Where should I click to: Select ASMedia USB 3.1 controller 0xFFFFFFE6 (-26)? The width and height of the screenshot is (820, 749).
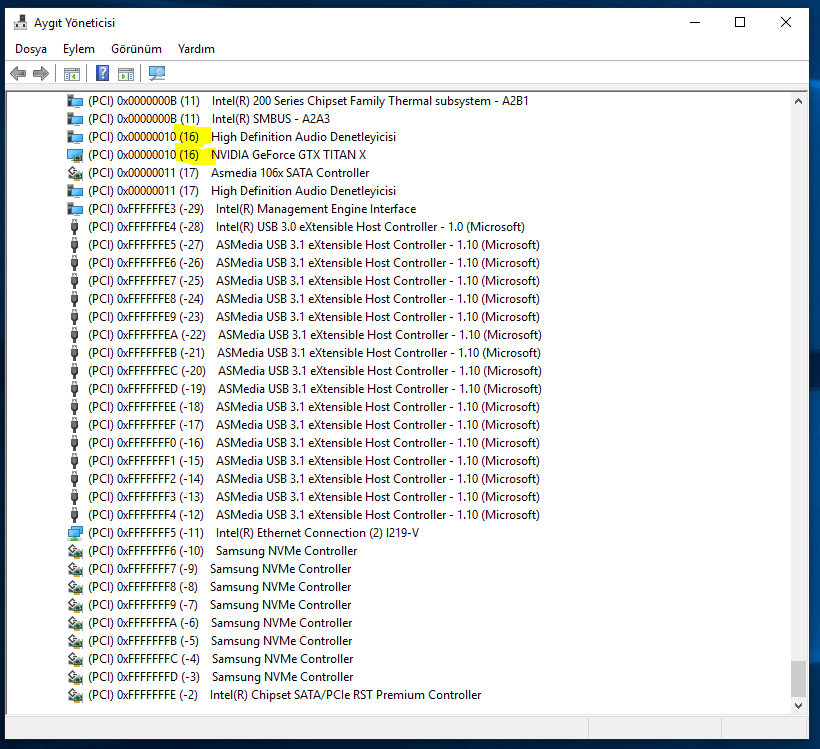point(314,263)
